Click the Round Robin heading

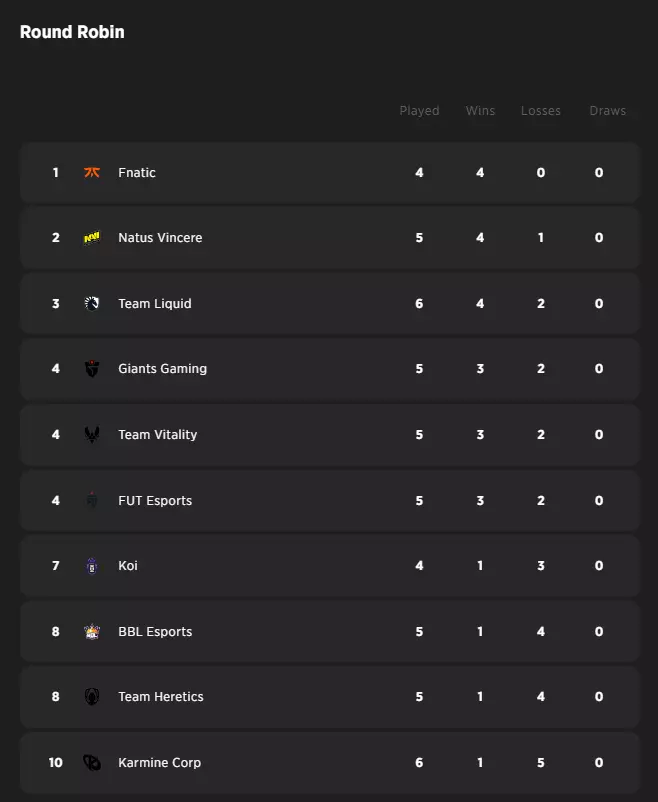(72, 32)
